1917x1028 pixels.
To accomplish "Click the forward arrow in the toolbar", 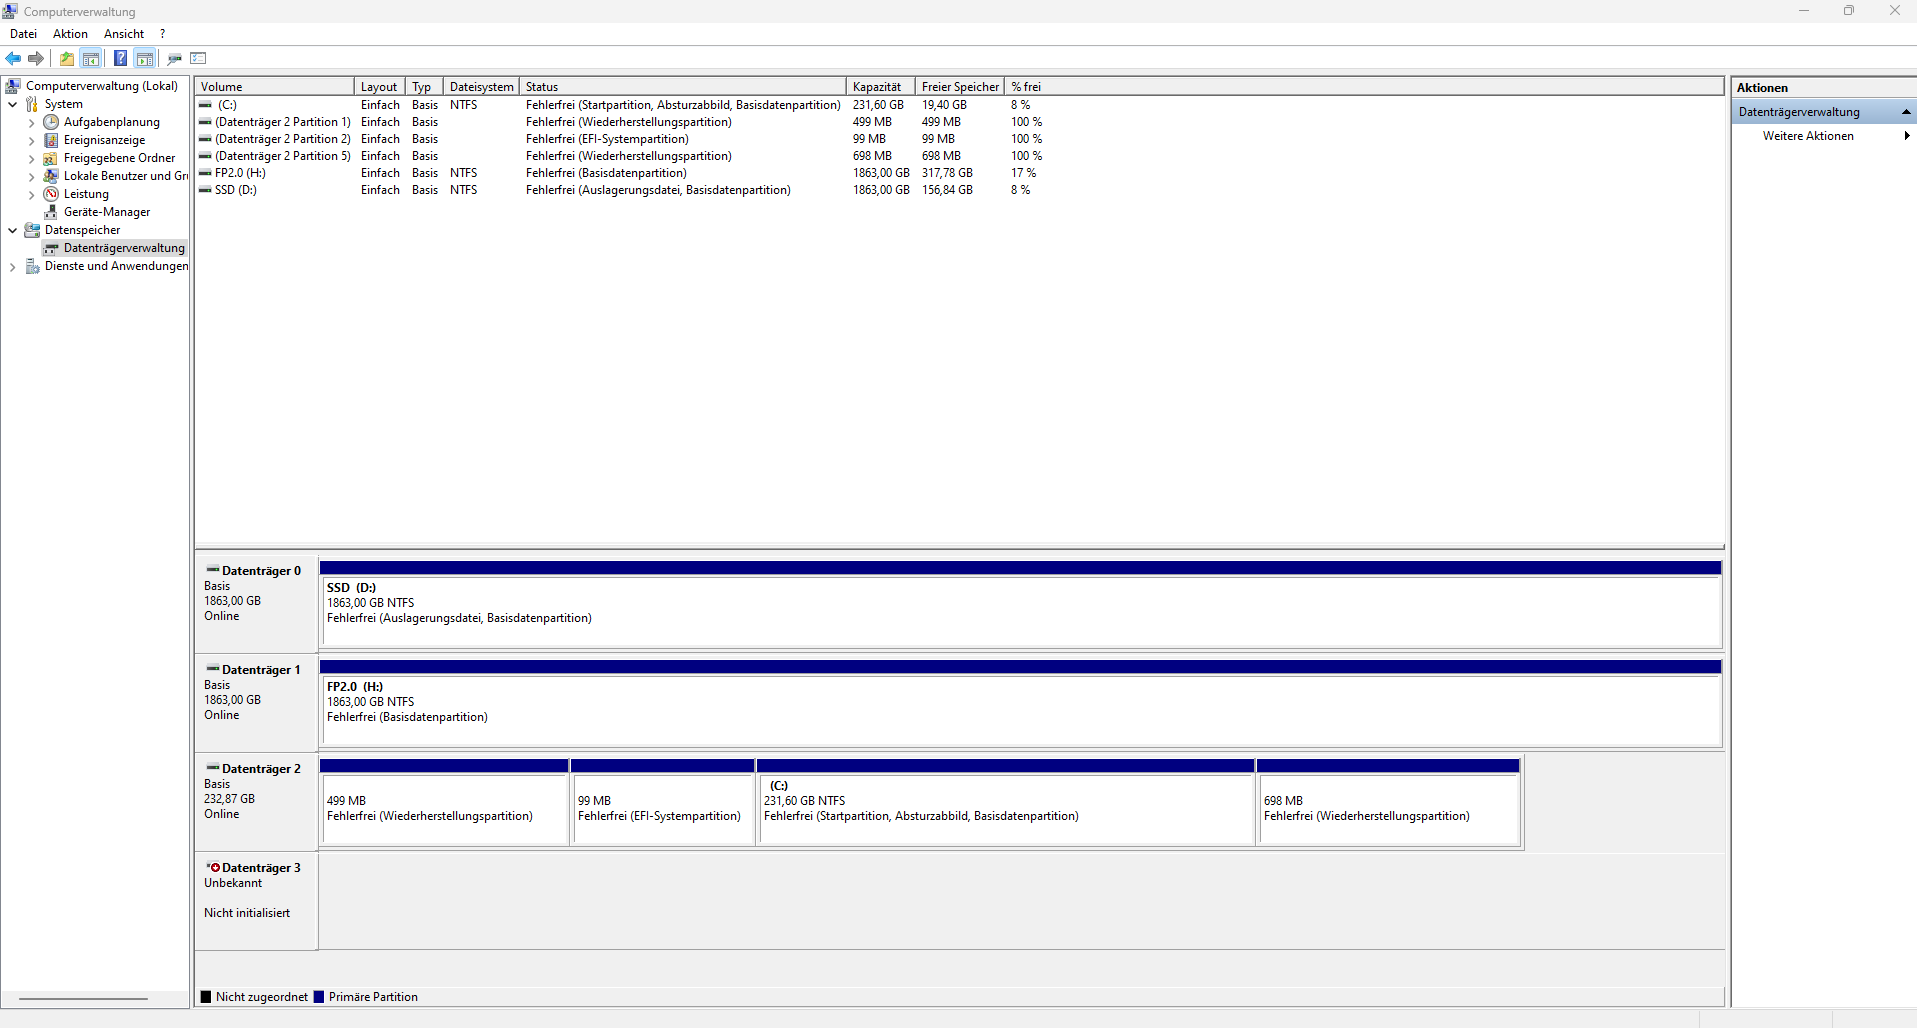I will coord(36,58).
